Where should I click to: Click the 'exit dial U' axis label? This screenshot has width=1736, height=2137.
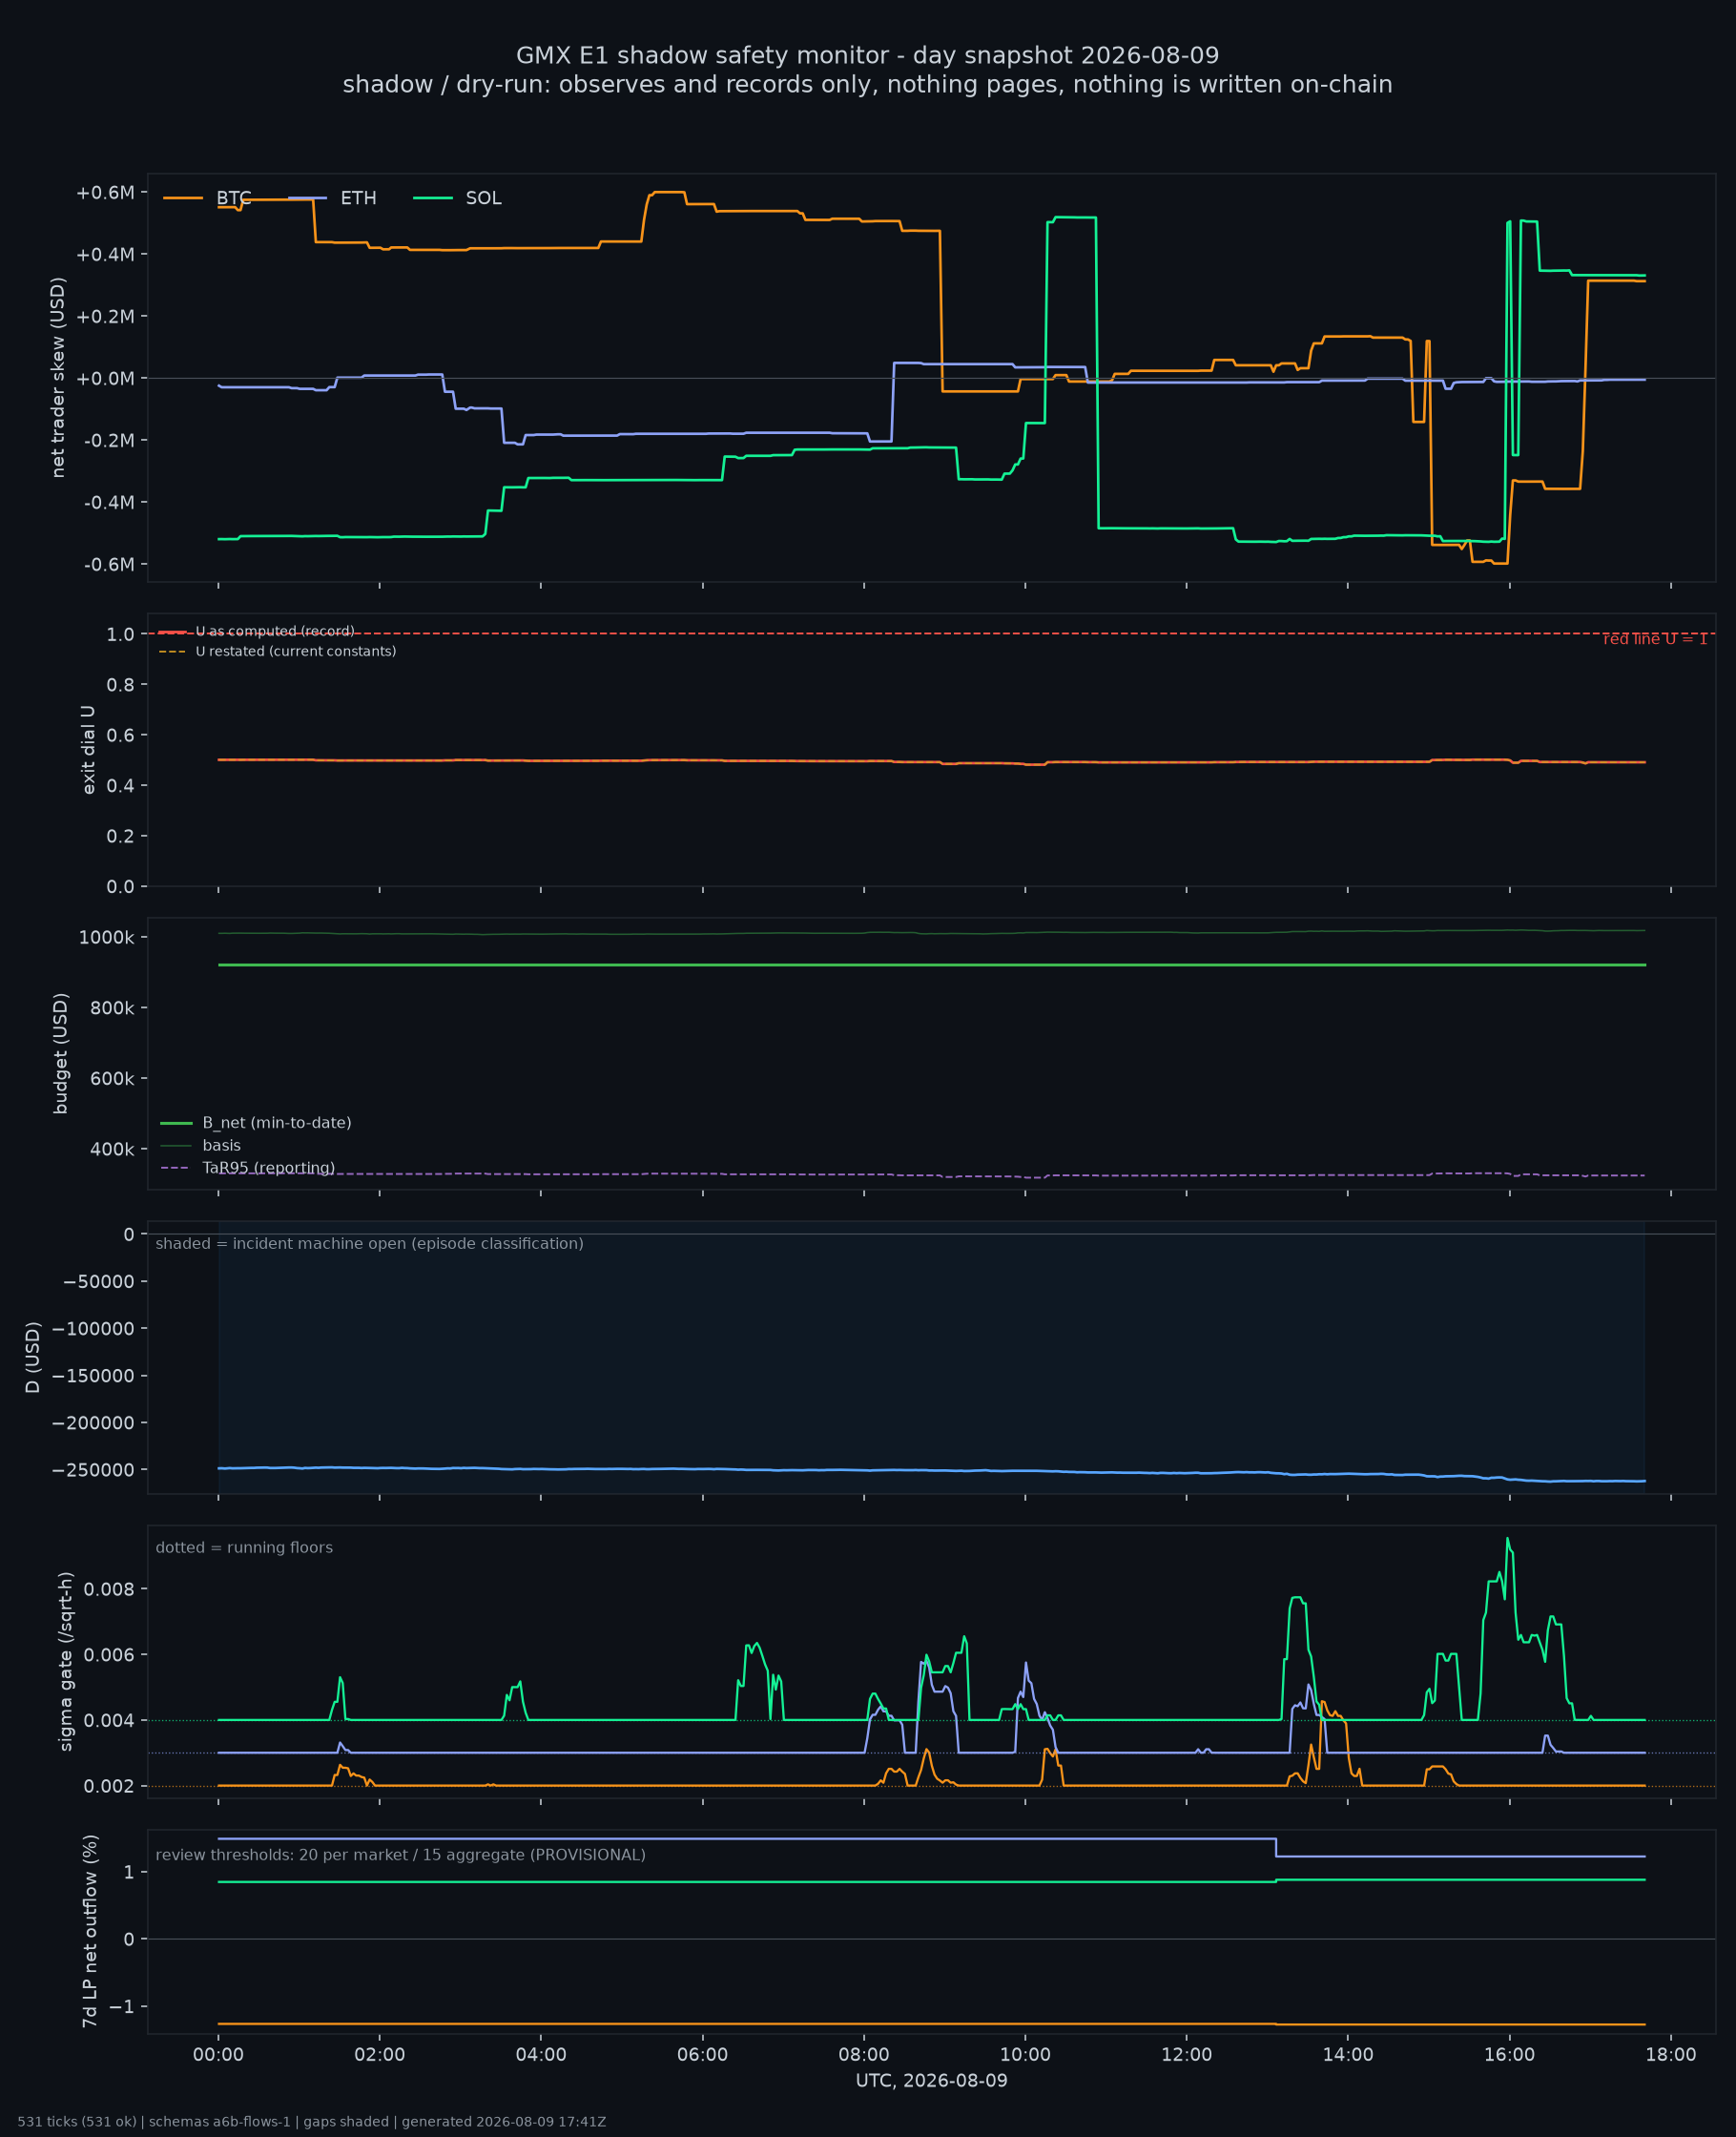tap(88, 750)
